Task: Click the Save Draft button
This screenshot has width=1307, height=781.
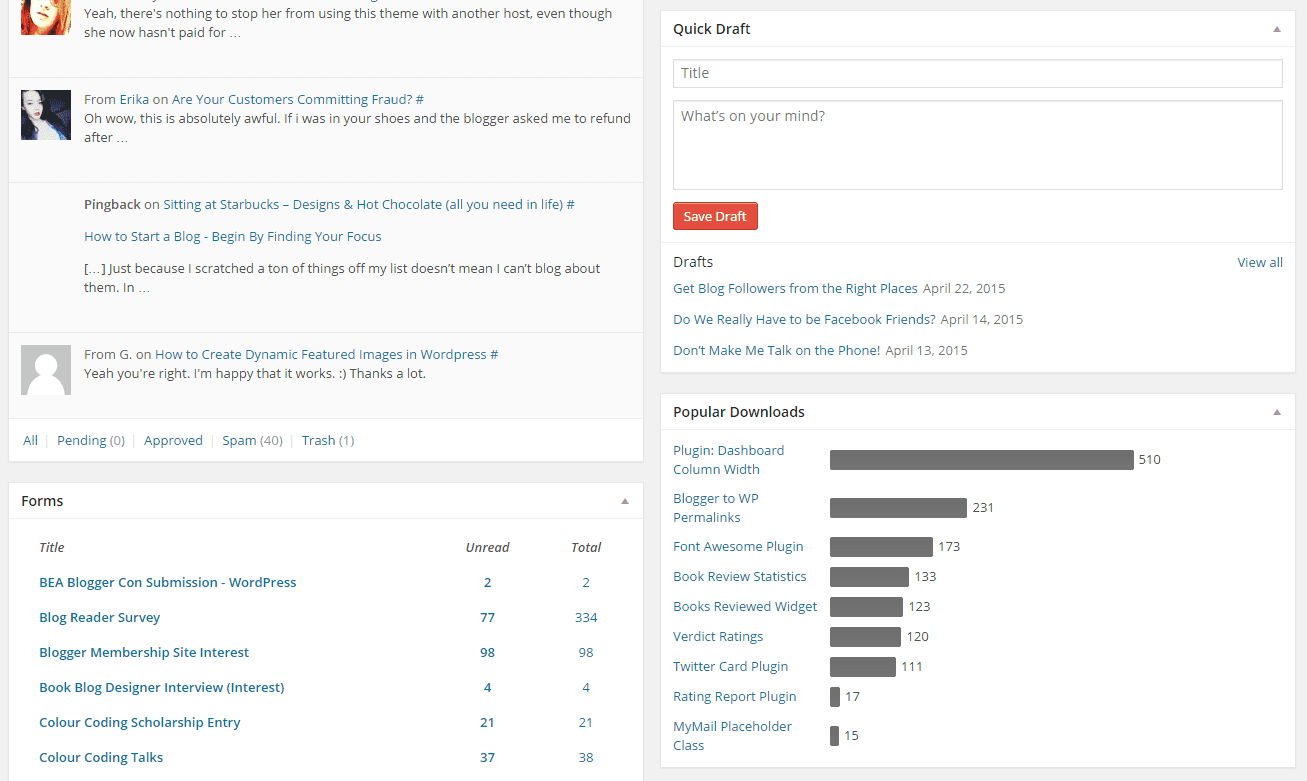Action: point(715,216)
